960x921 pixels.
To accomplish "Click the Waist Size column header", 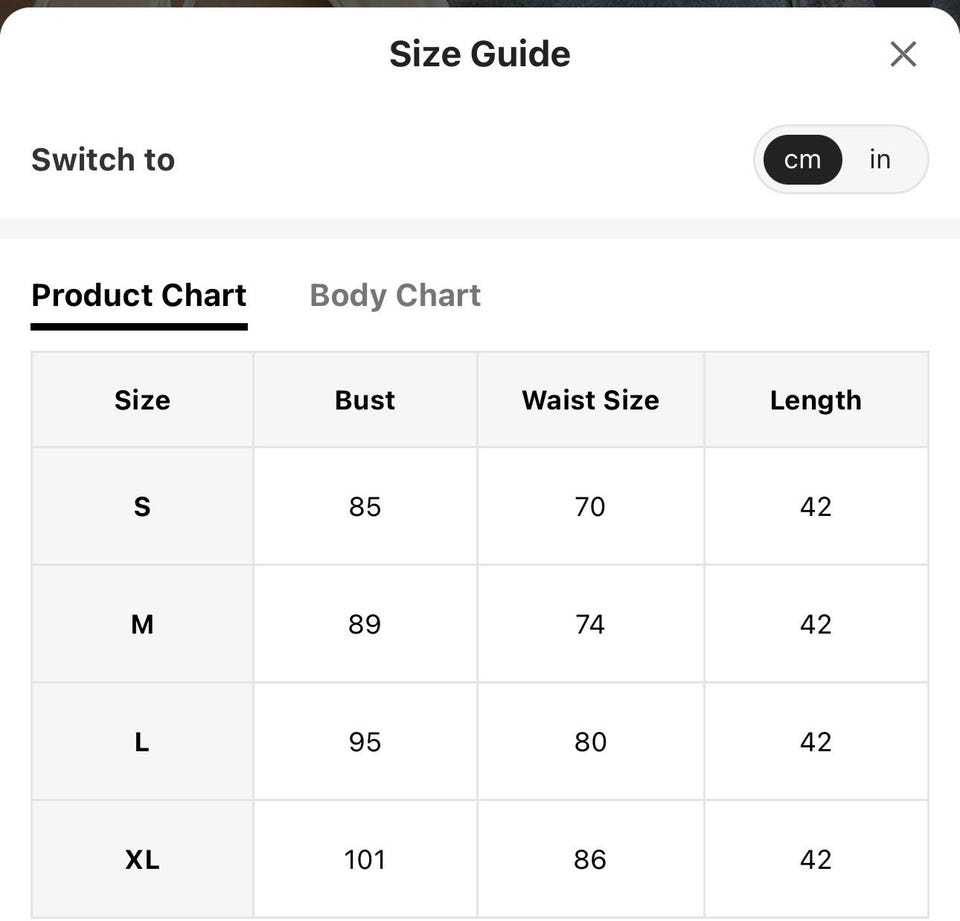I will click(590, 400).
